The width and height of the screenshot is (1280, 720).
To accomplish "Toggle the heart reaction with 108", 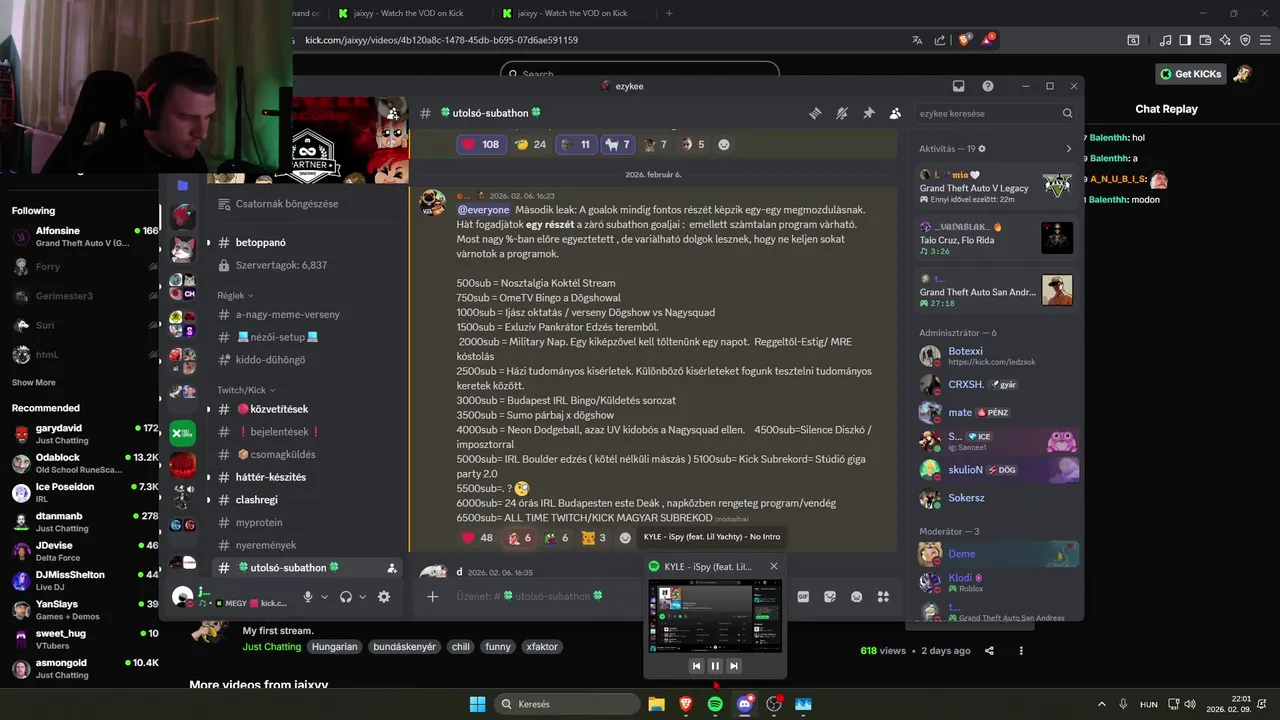I will [x=481, y=144].
